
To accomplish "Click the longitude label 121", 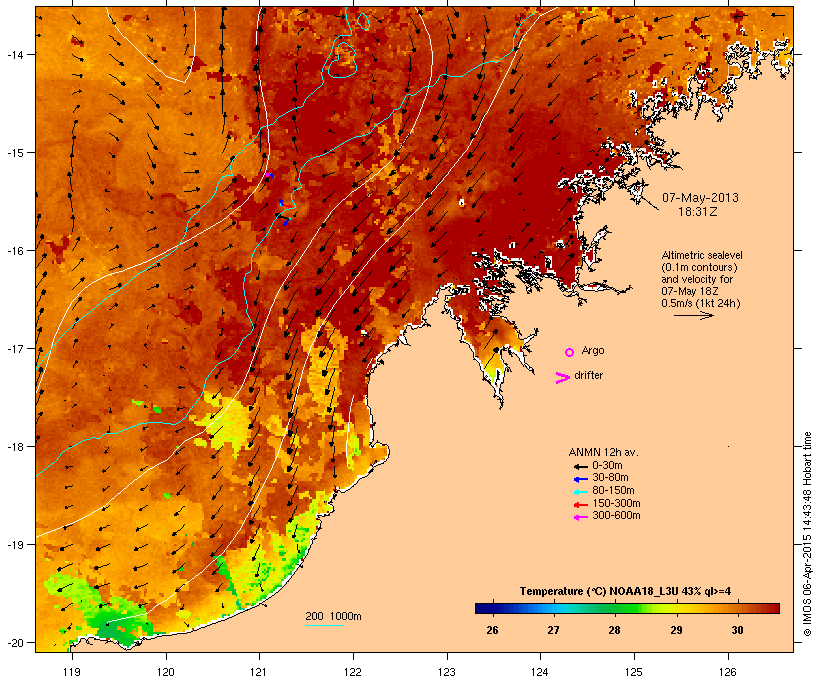I will (259, 672).
